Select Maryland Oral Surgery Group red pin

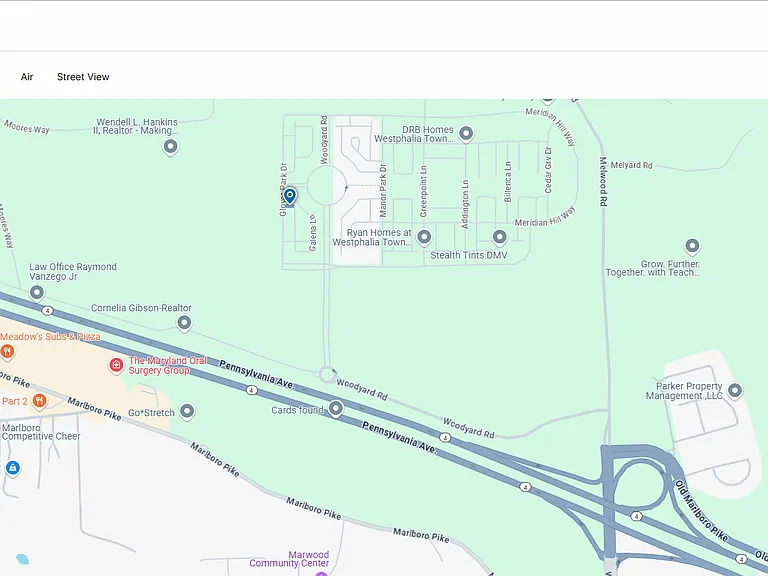pos(116,365)
